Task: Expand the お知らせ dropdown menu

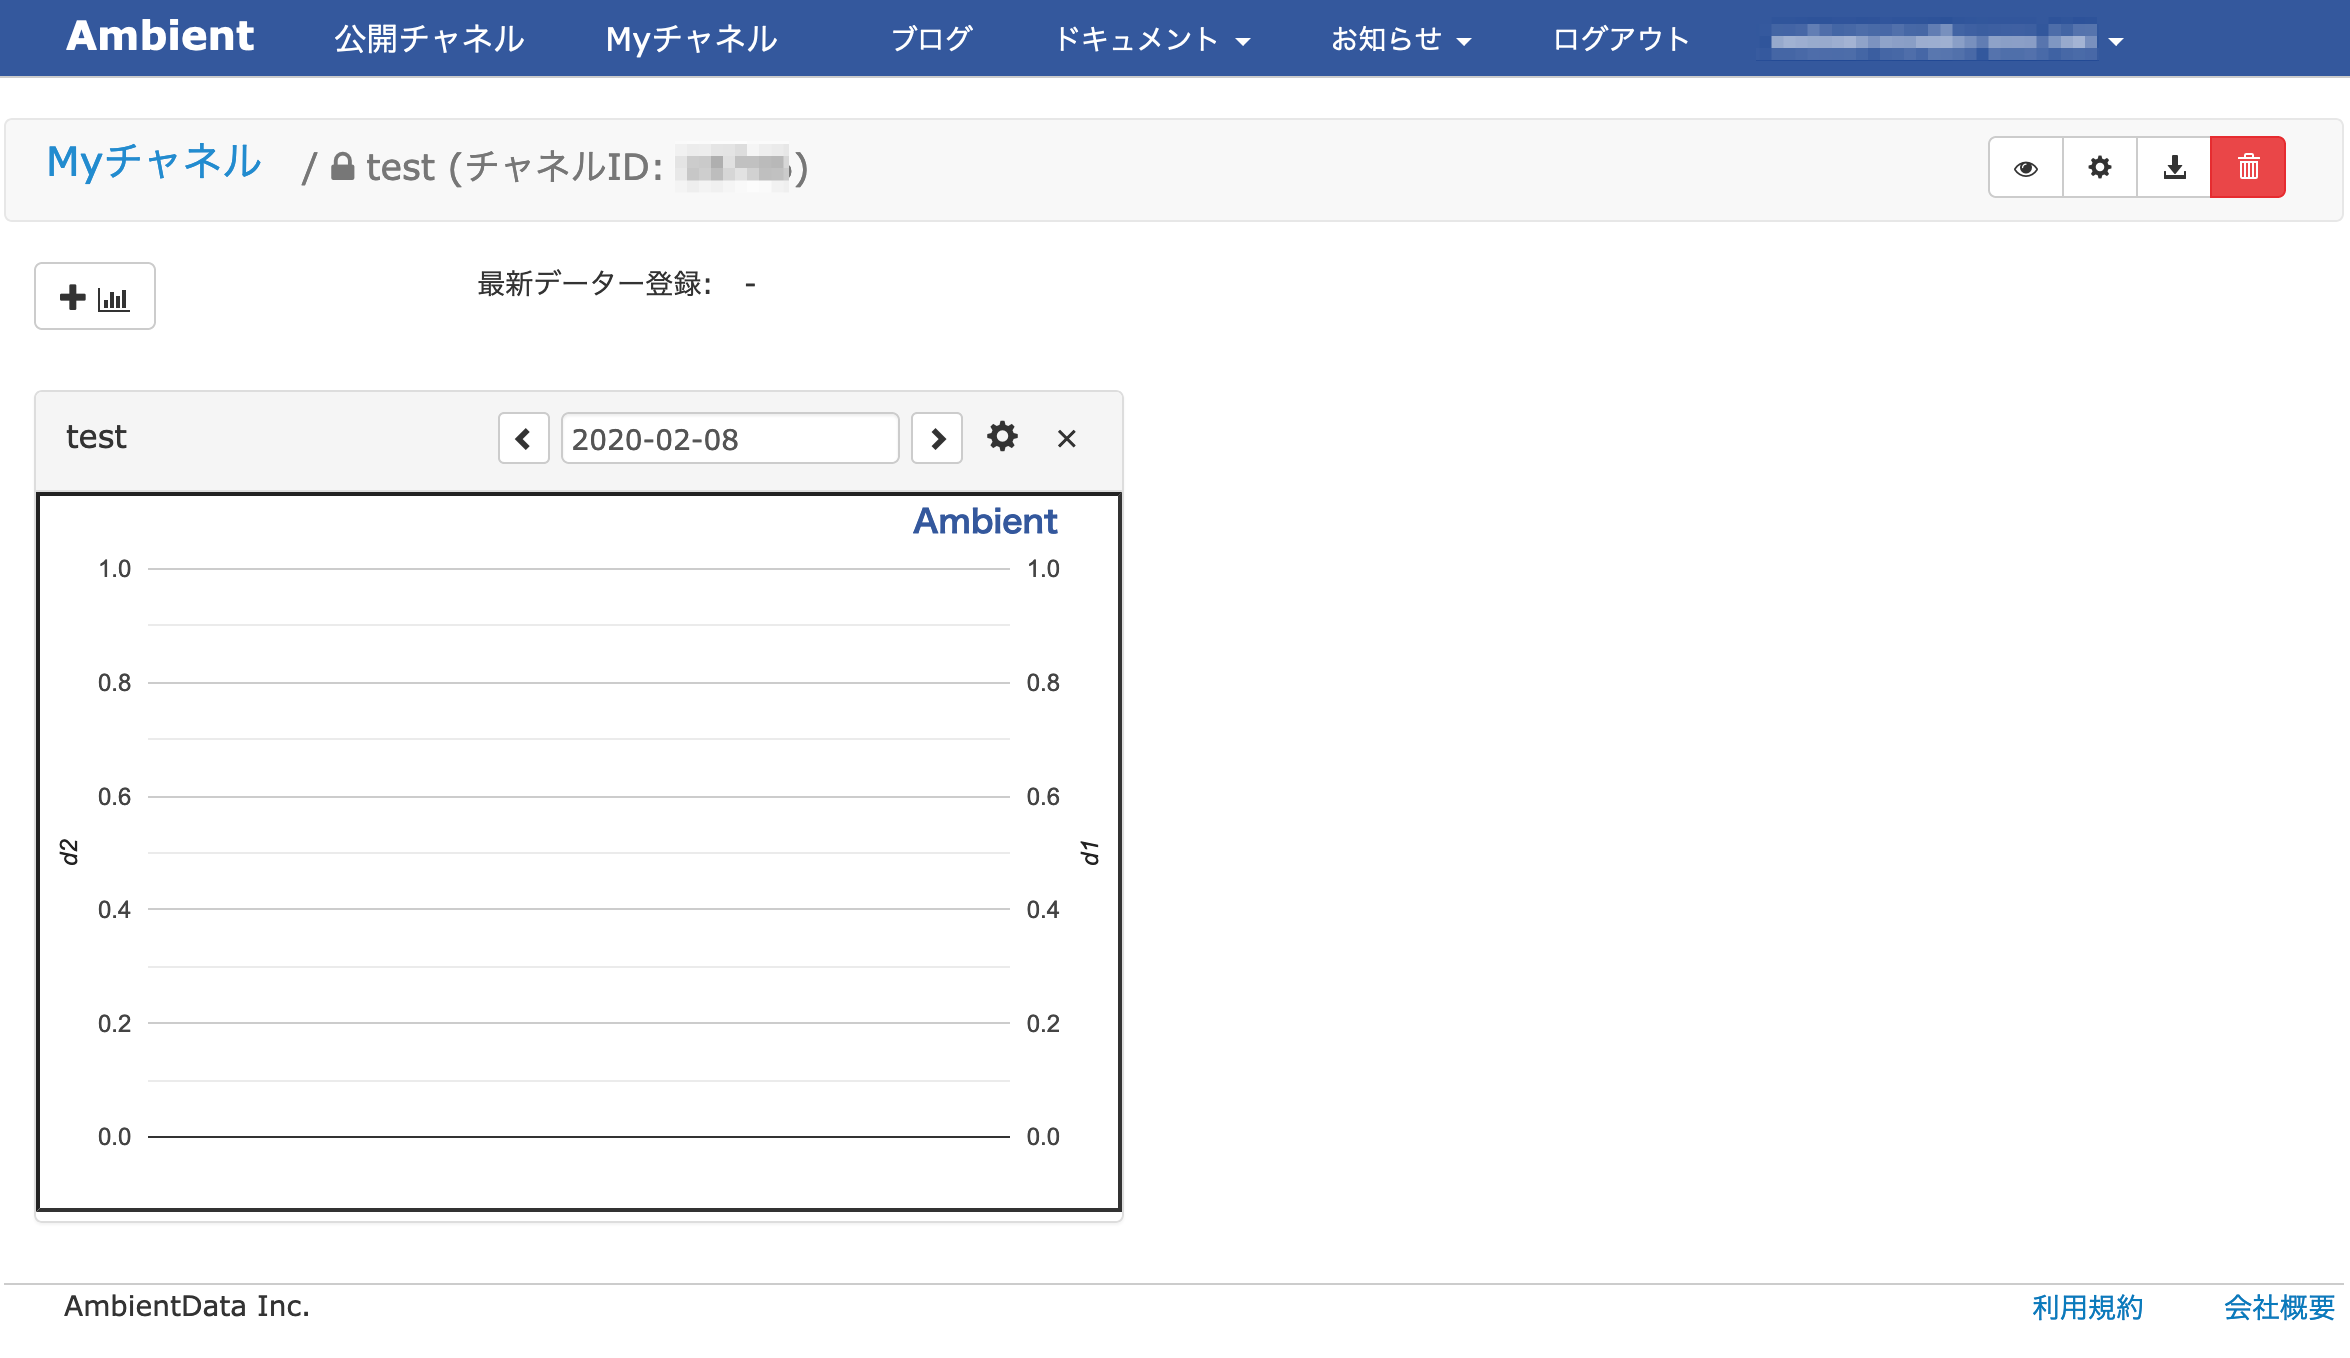Action: [x=1400, y=39]
